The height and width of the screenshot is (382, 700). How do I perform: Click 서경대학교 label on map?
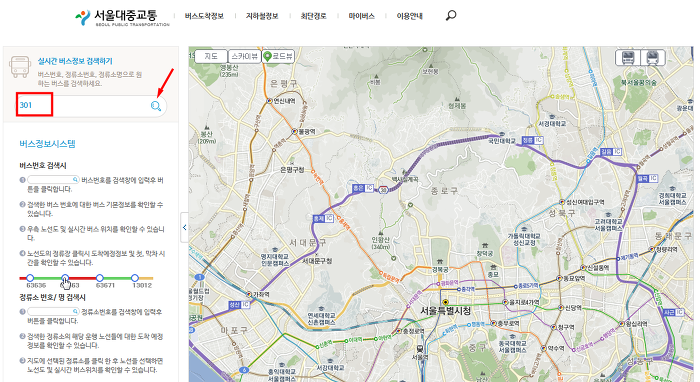point(552,124)
